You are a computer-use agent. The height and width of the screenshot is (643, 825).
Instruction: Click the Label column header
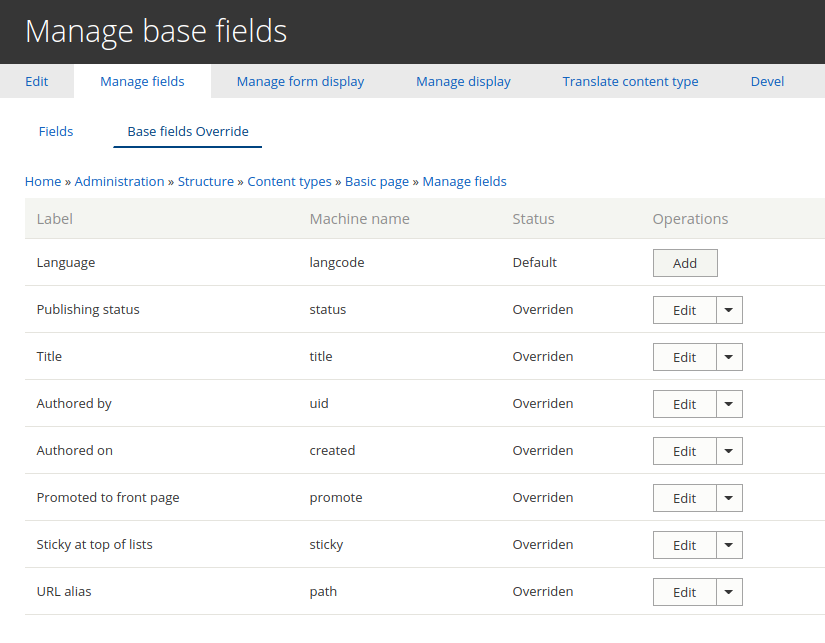55,219
